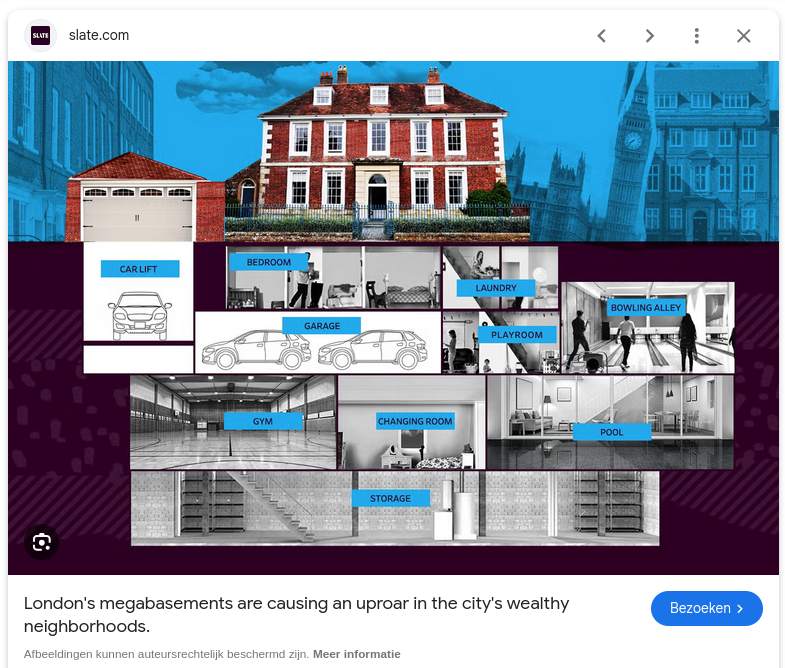Click the Bezoeken visit button
This screenshot has height=668, width=785.
[706, 608]
